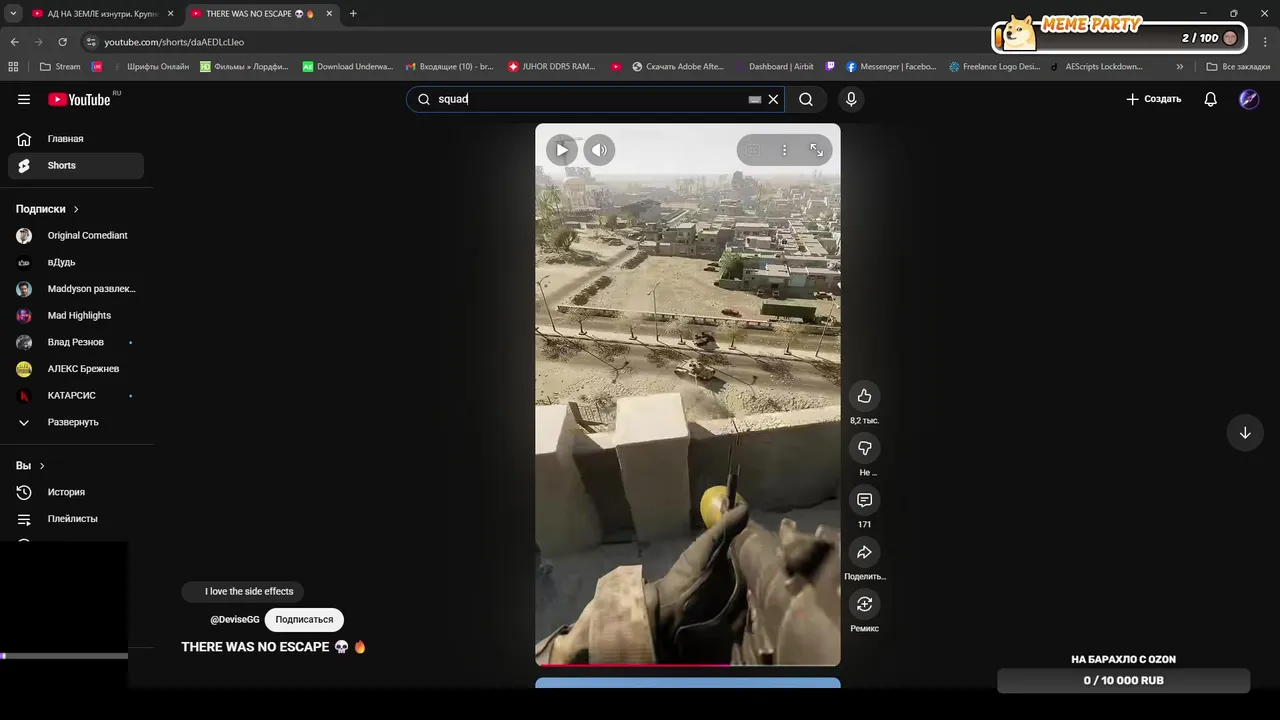View site information icon in address bar
The width and height of the screenshot is (1280, 720).
pyautogui.click(x=91, y=42)
